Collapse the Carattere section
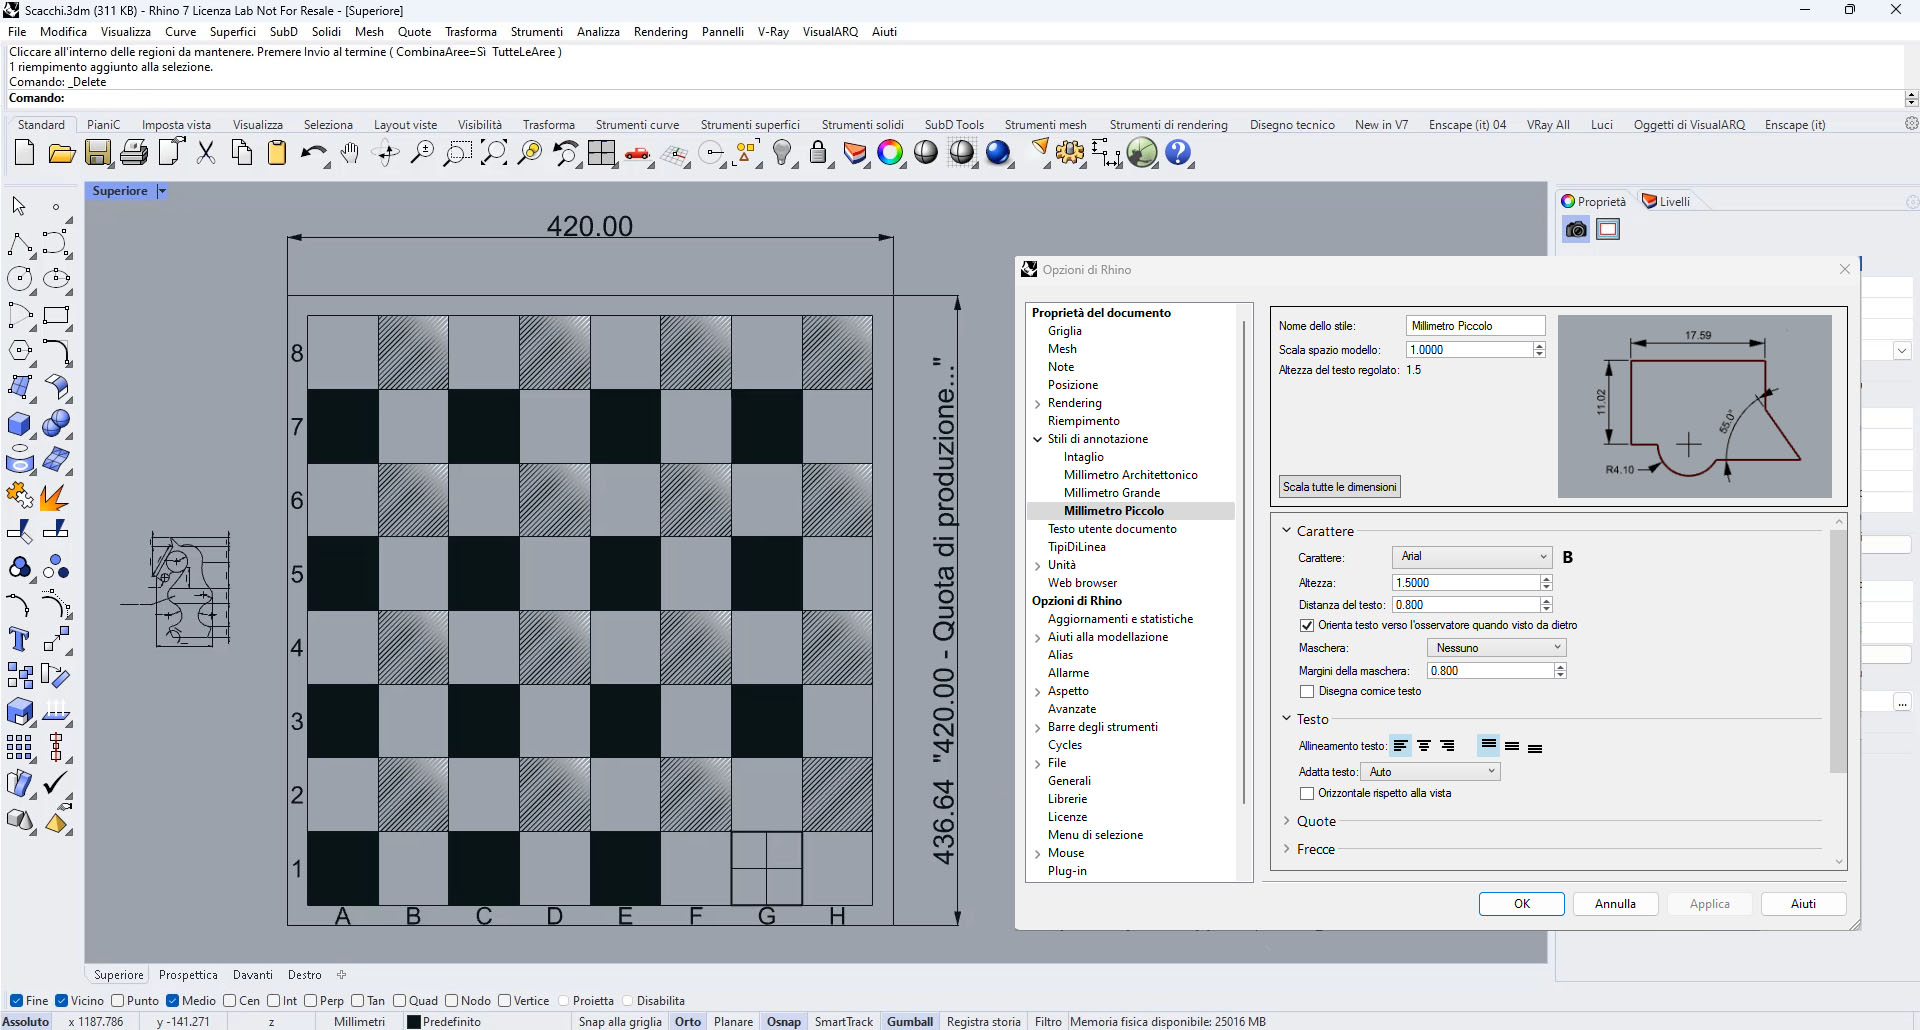 [1287, 531]
